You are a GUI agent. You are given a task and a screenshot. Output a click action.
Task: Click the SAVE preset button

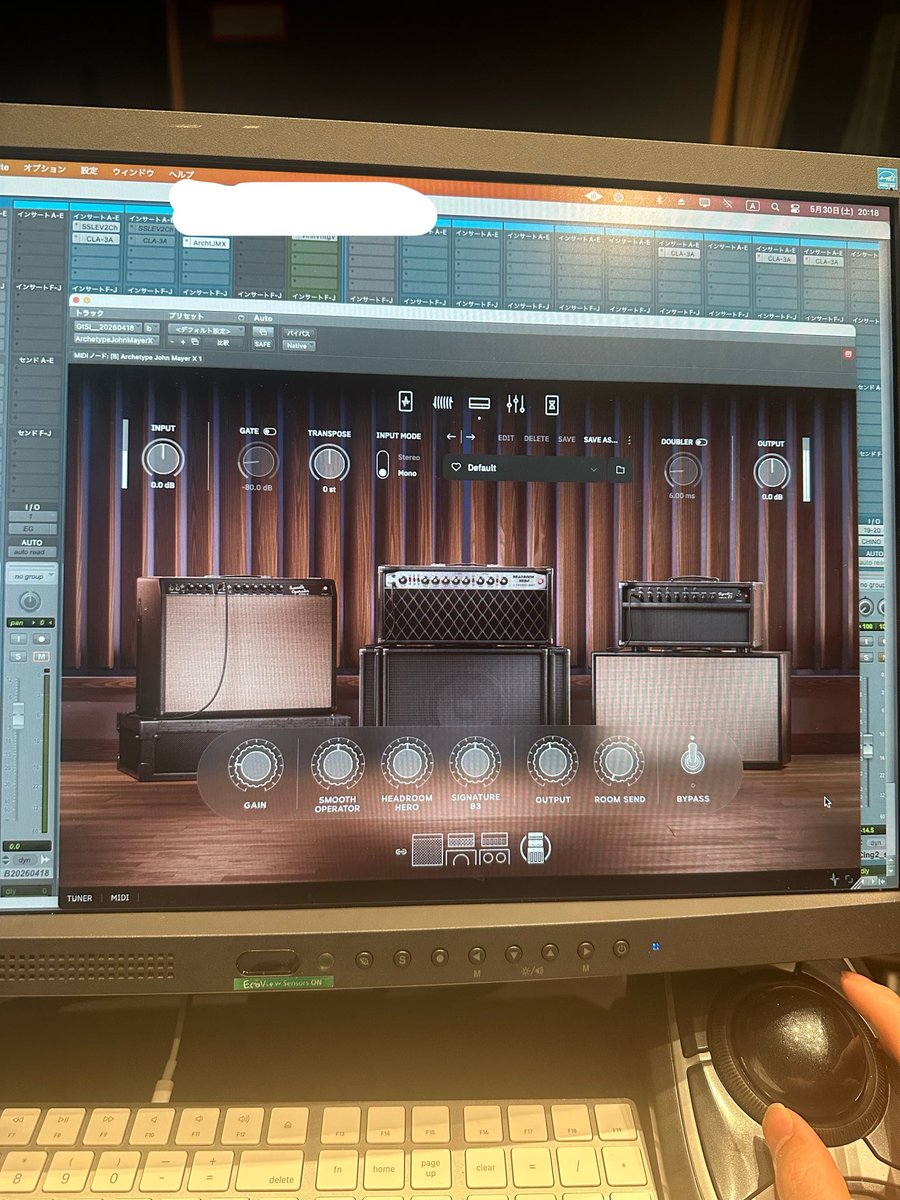click(x=566, y=439)
